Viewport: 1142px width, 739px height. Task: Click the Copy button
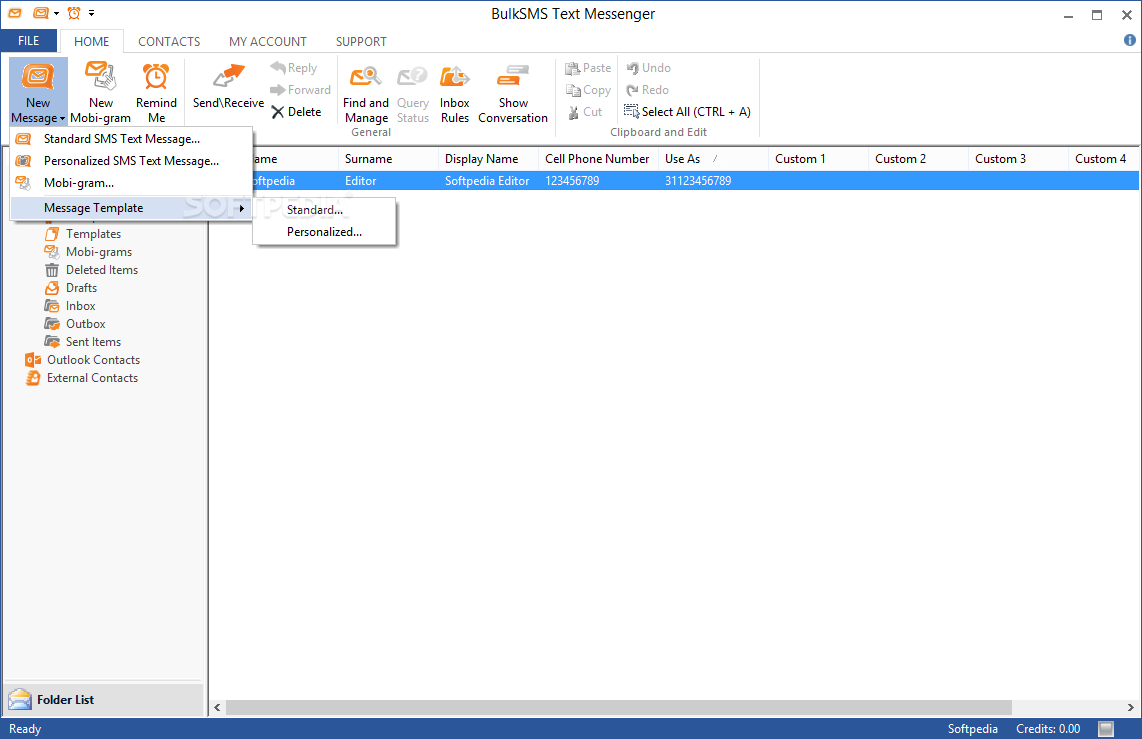pos(588,90)
